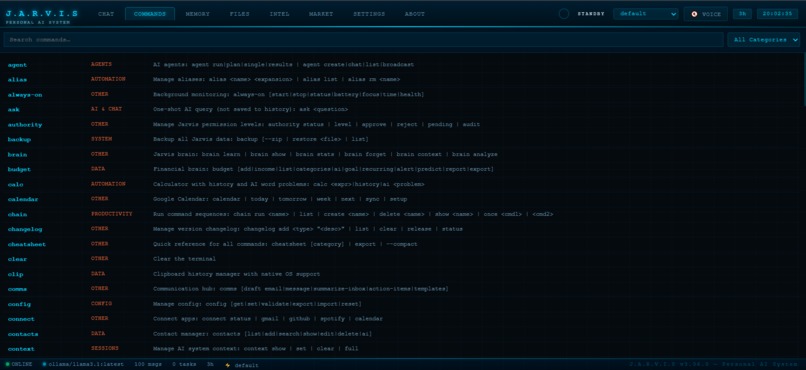Click the blue dot beside ollama model
Screen dimensions: 806x370
tap(44, 364)
